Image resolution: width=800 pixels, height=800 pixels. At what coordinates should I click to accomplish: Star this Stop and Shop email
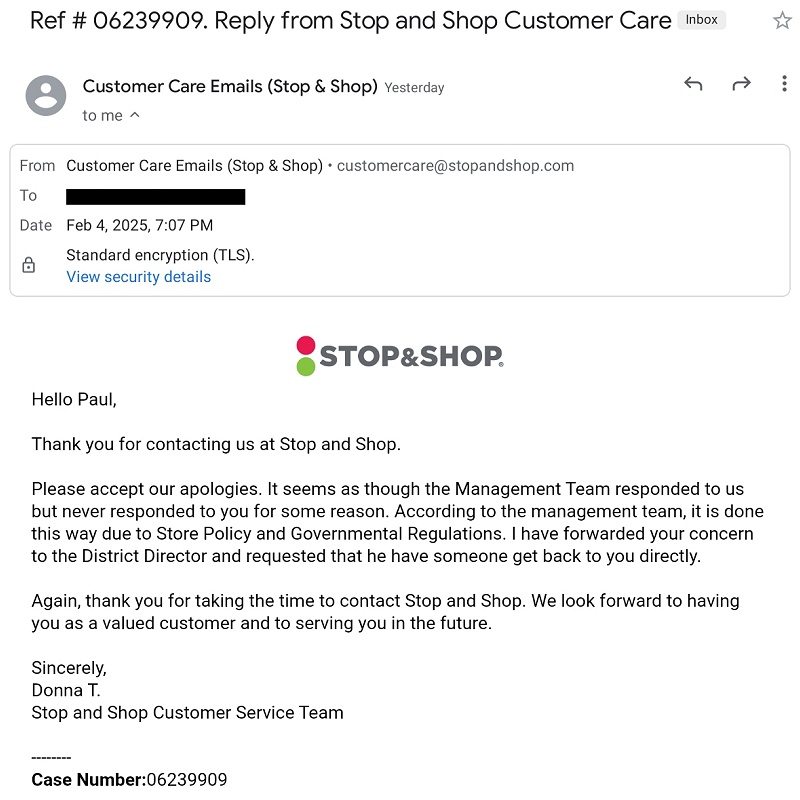point(782,21)
